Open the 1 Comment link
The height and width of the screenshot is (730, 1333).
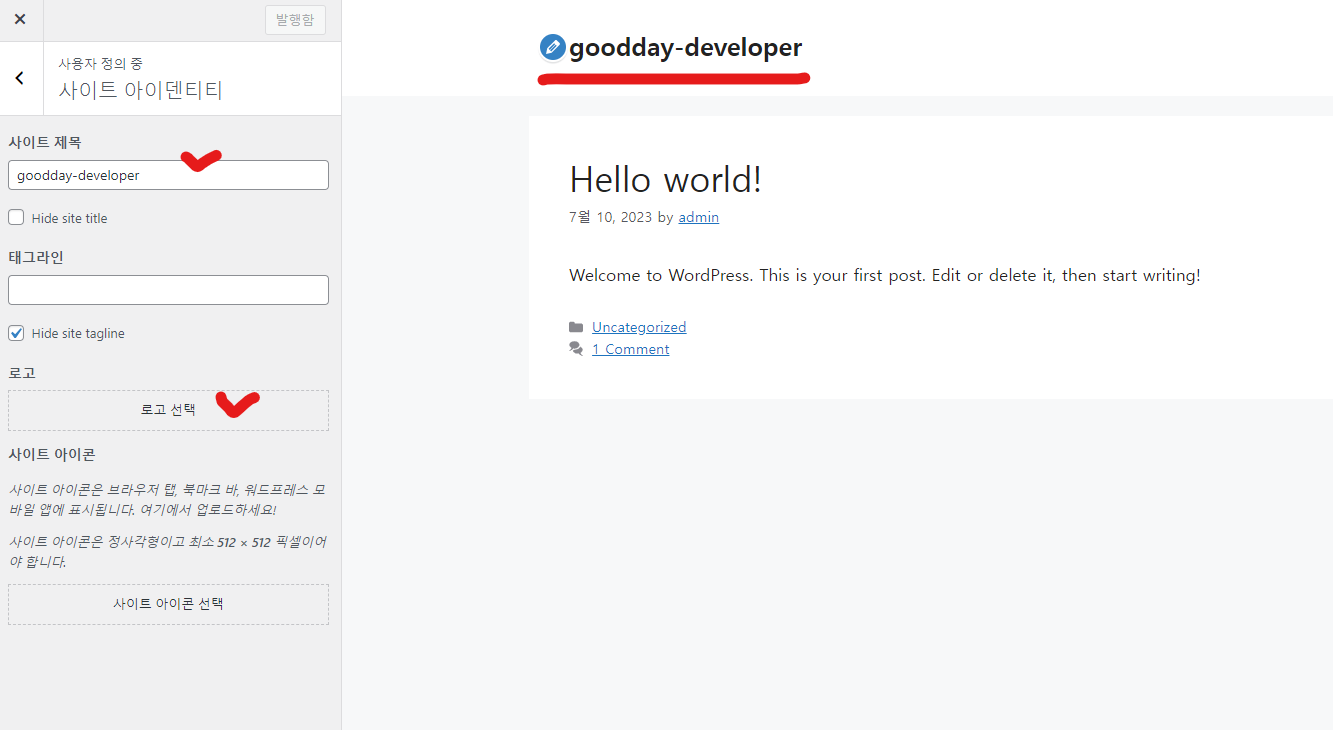point(630,349)
